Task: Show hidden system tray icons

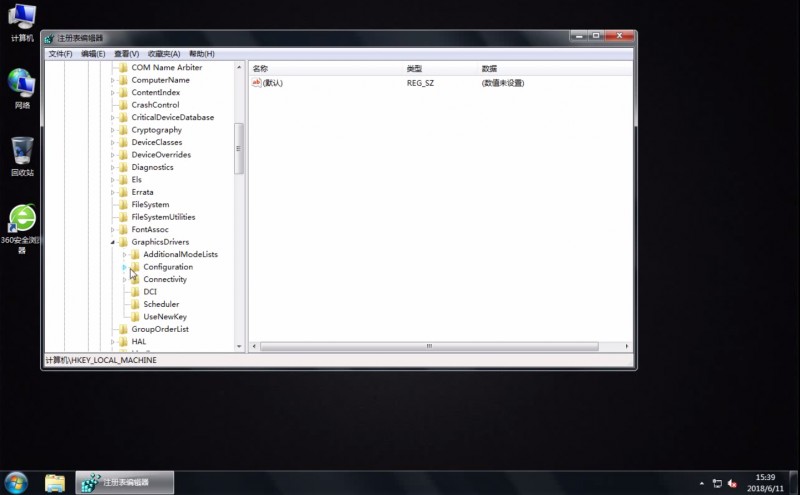Action: (x=702, y=483)
